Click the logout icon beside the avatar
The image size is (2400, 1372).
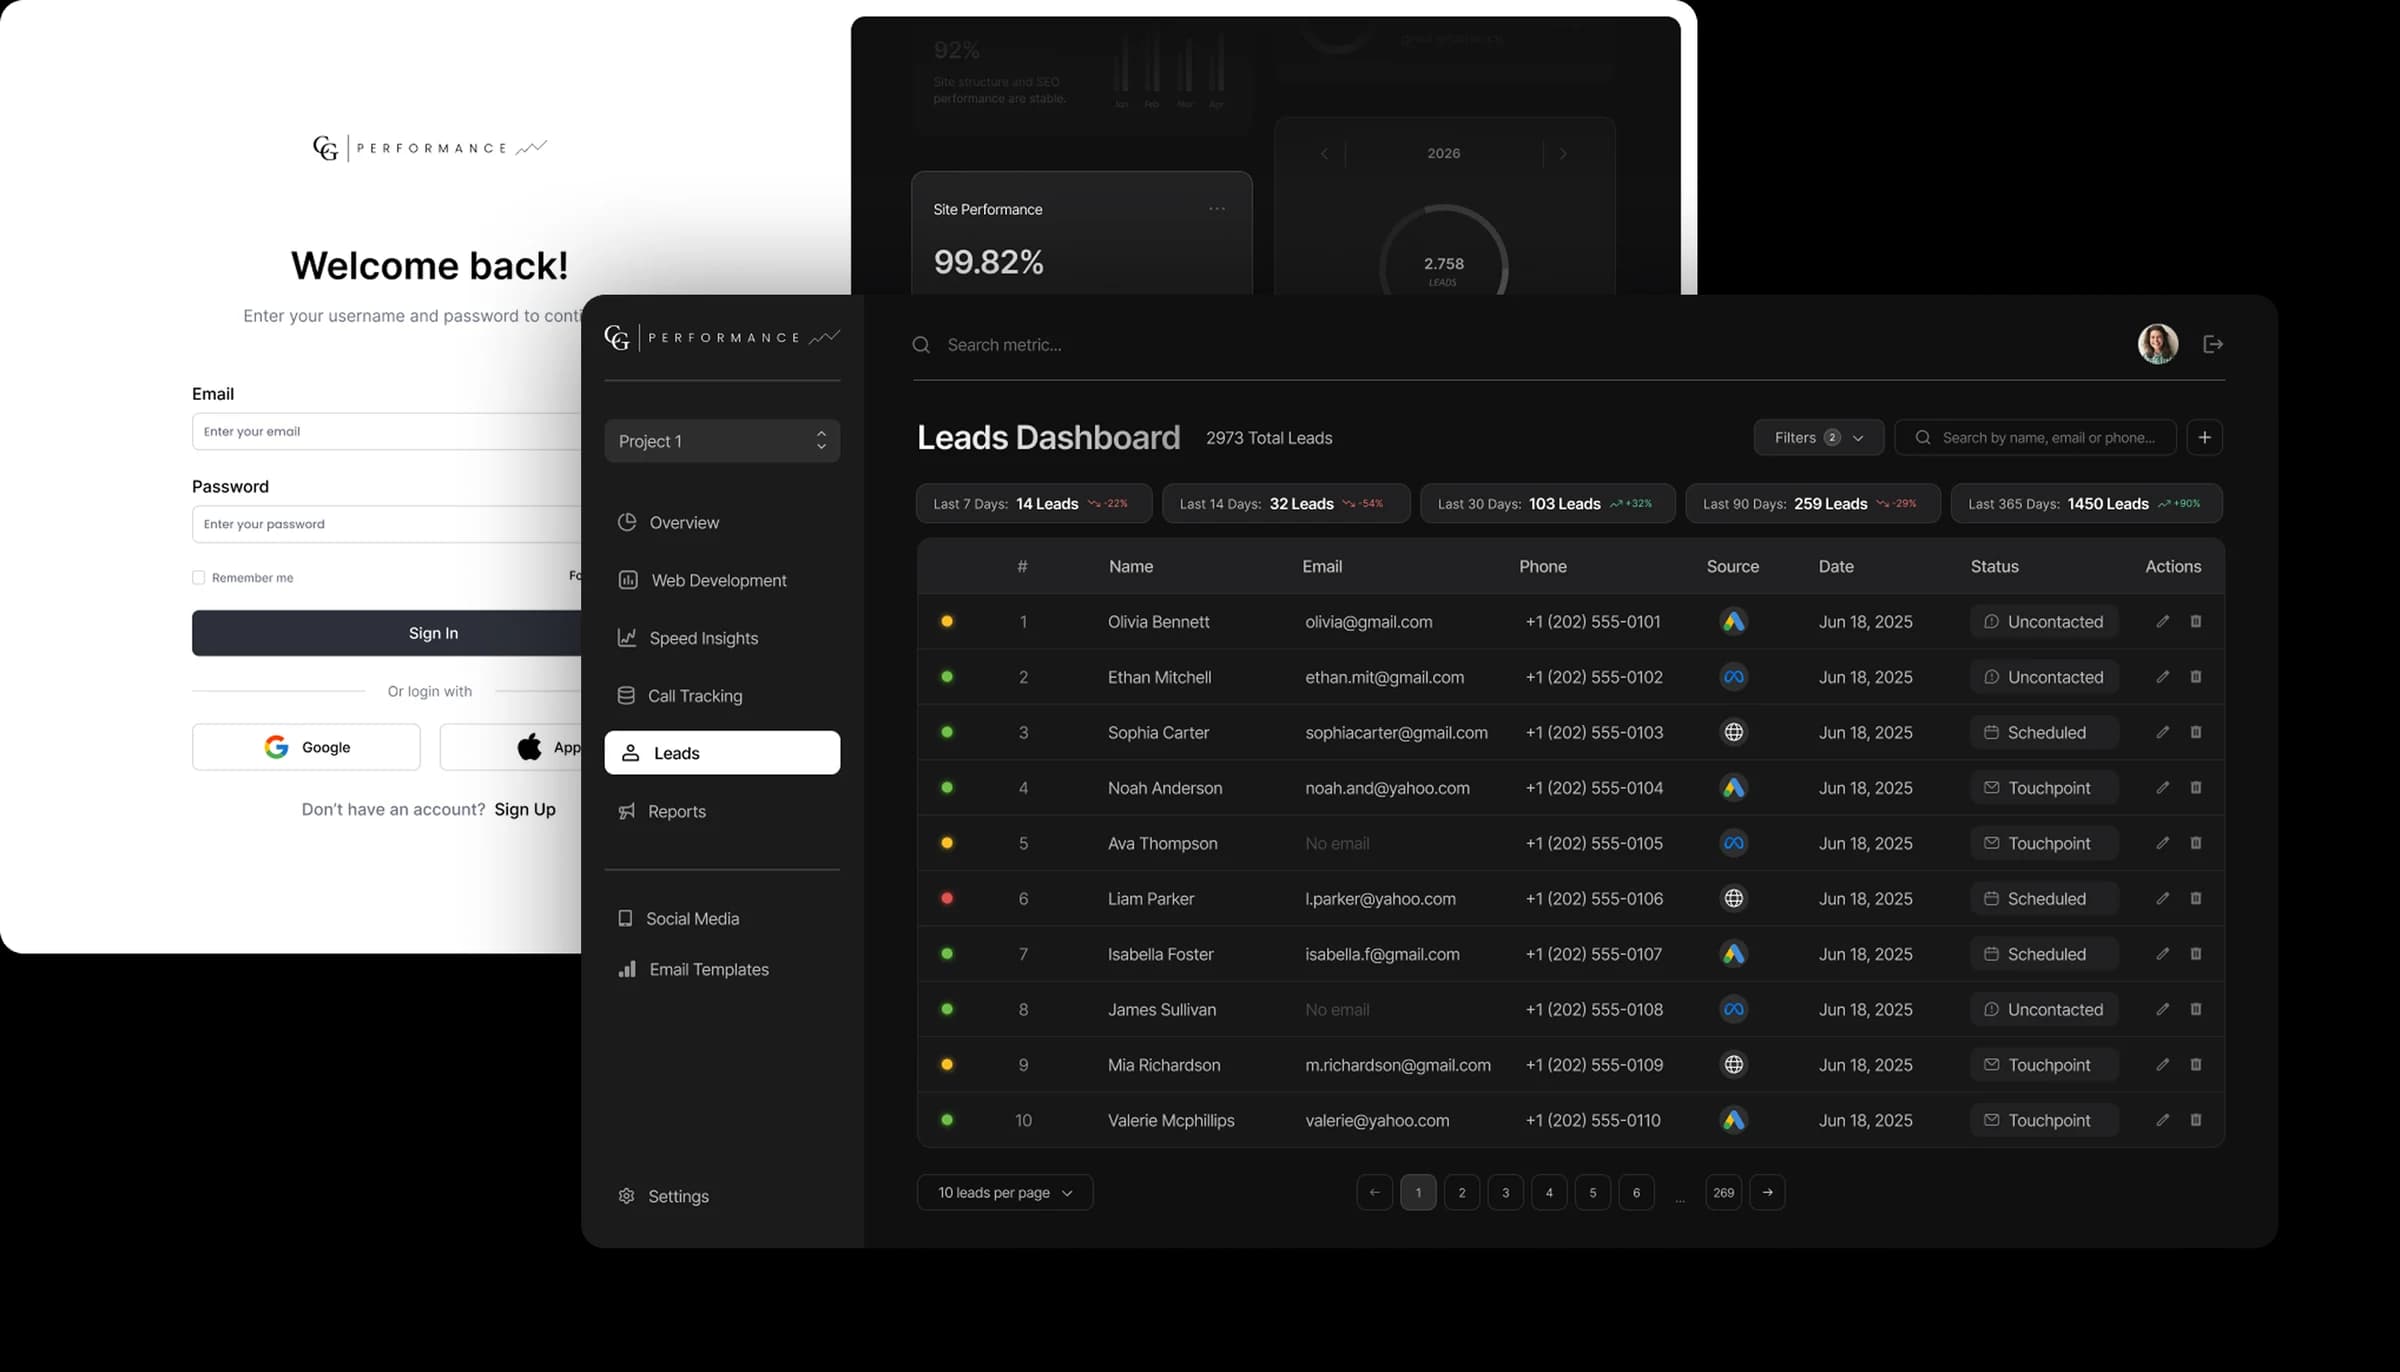coord(2213,344)
